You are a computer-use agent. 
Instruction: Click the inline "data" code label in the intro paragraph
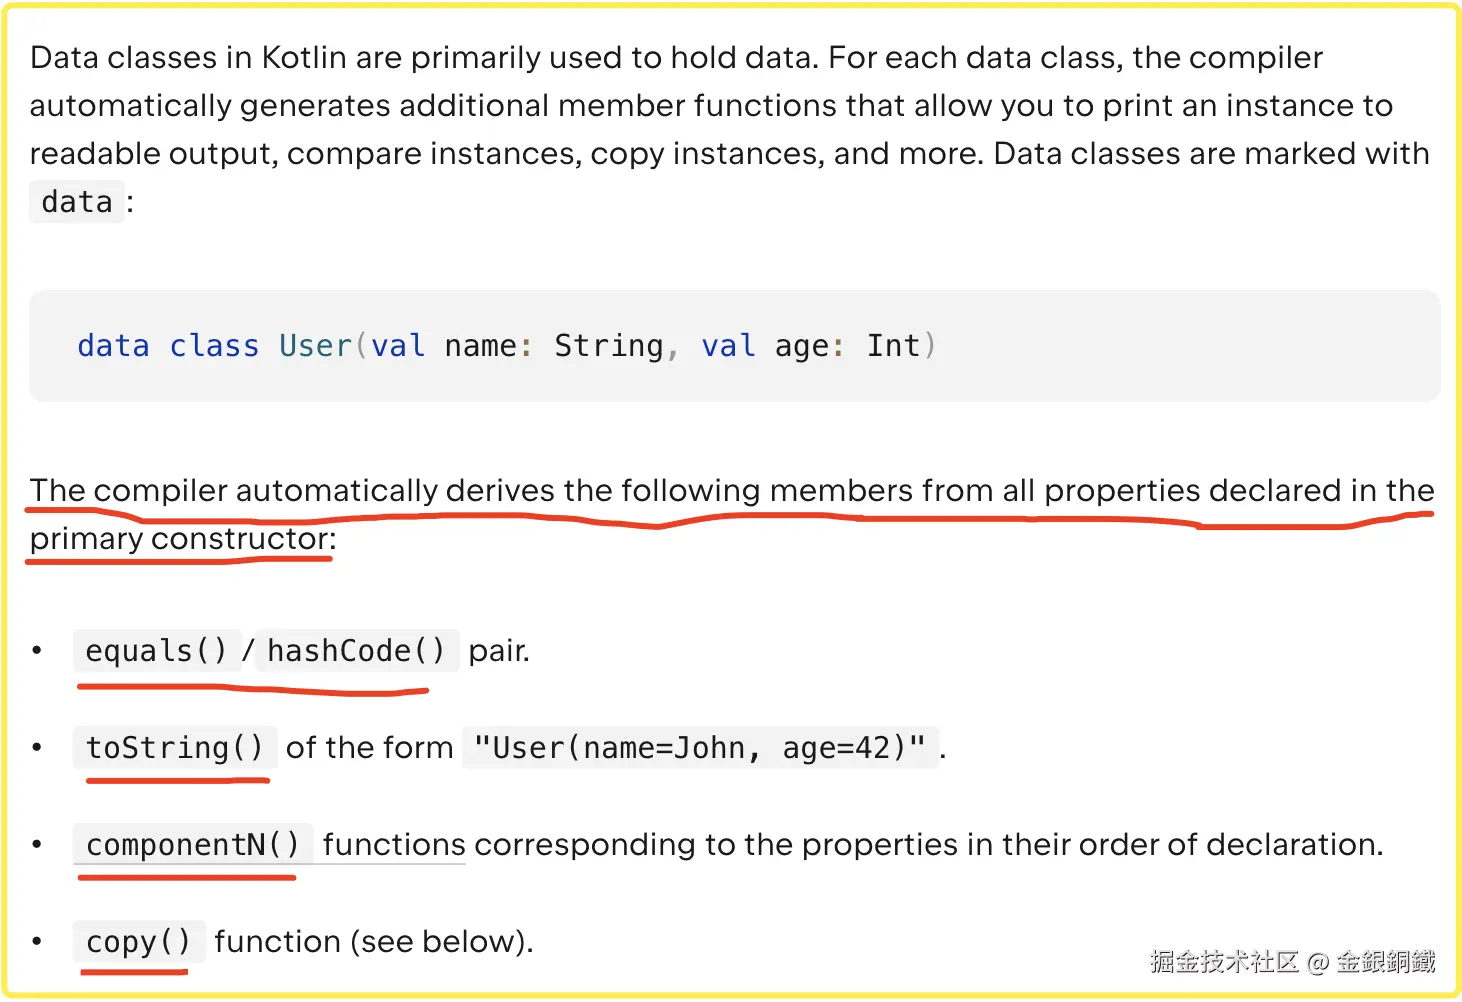click(x=77, y=202)
